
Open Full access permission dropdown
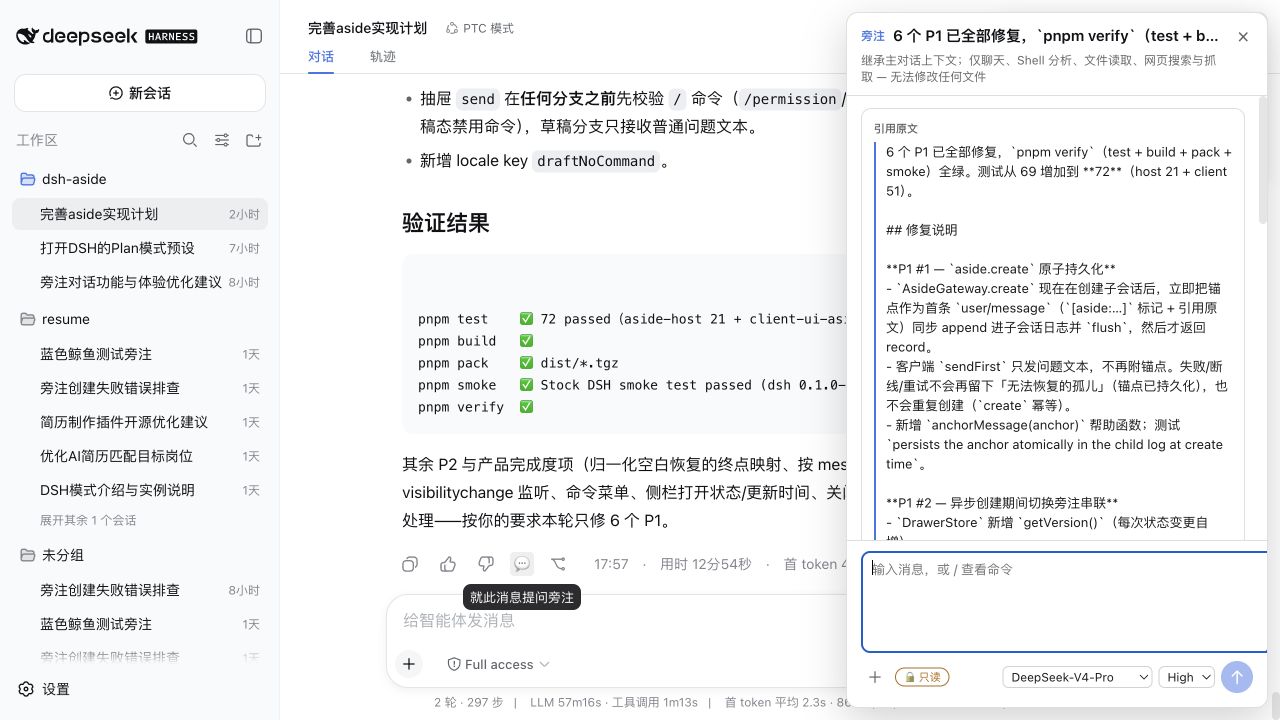coord(498,664)
